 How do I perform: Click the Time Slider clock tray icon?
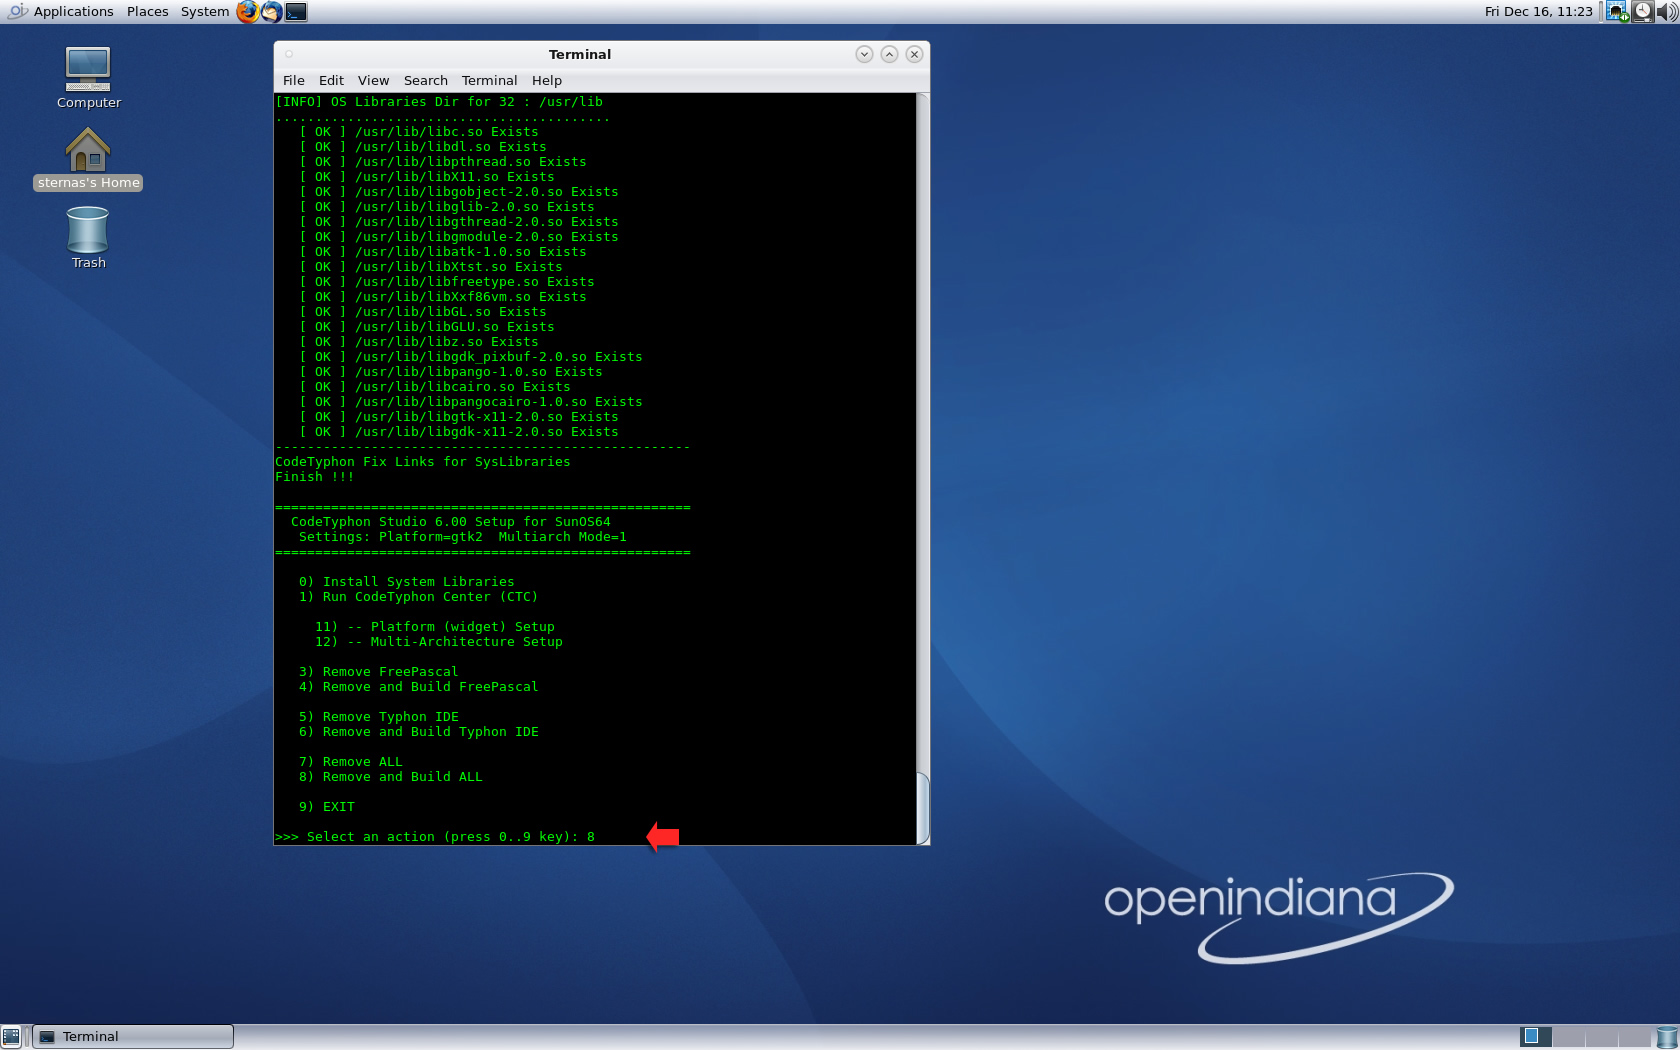tap(1642, 12)
